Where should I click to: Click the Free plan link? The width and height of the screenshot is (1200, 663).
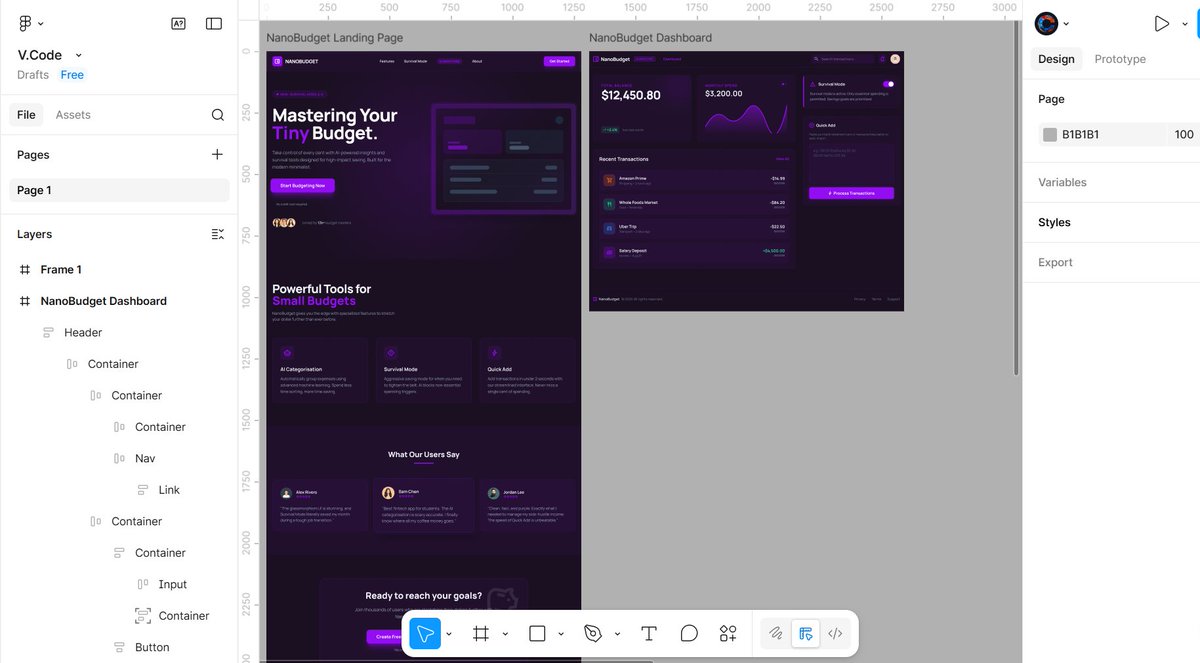(x=72, y=75)
